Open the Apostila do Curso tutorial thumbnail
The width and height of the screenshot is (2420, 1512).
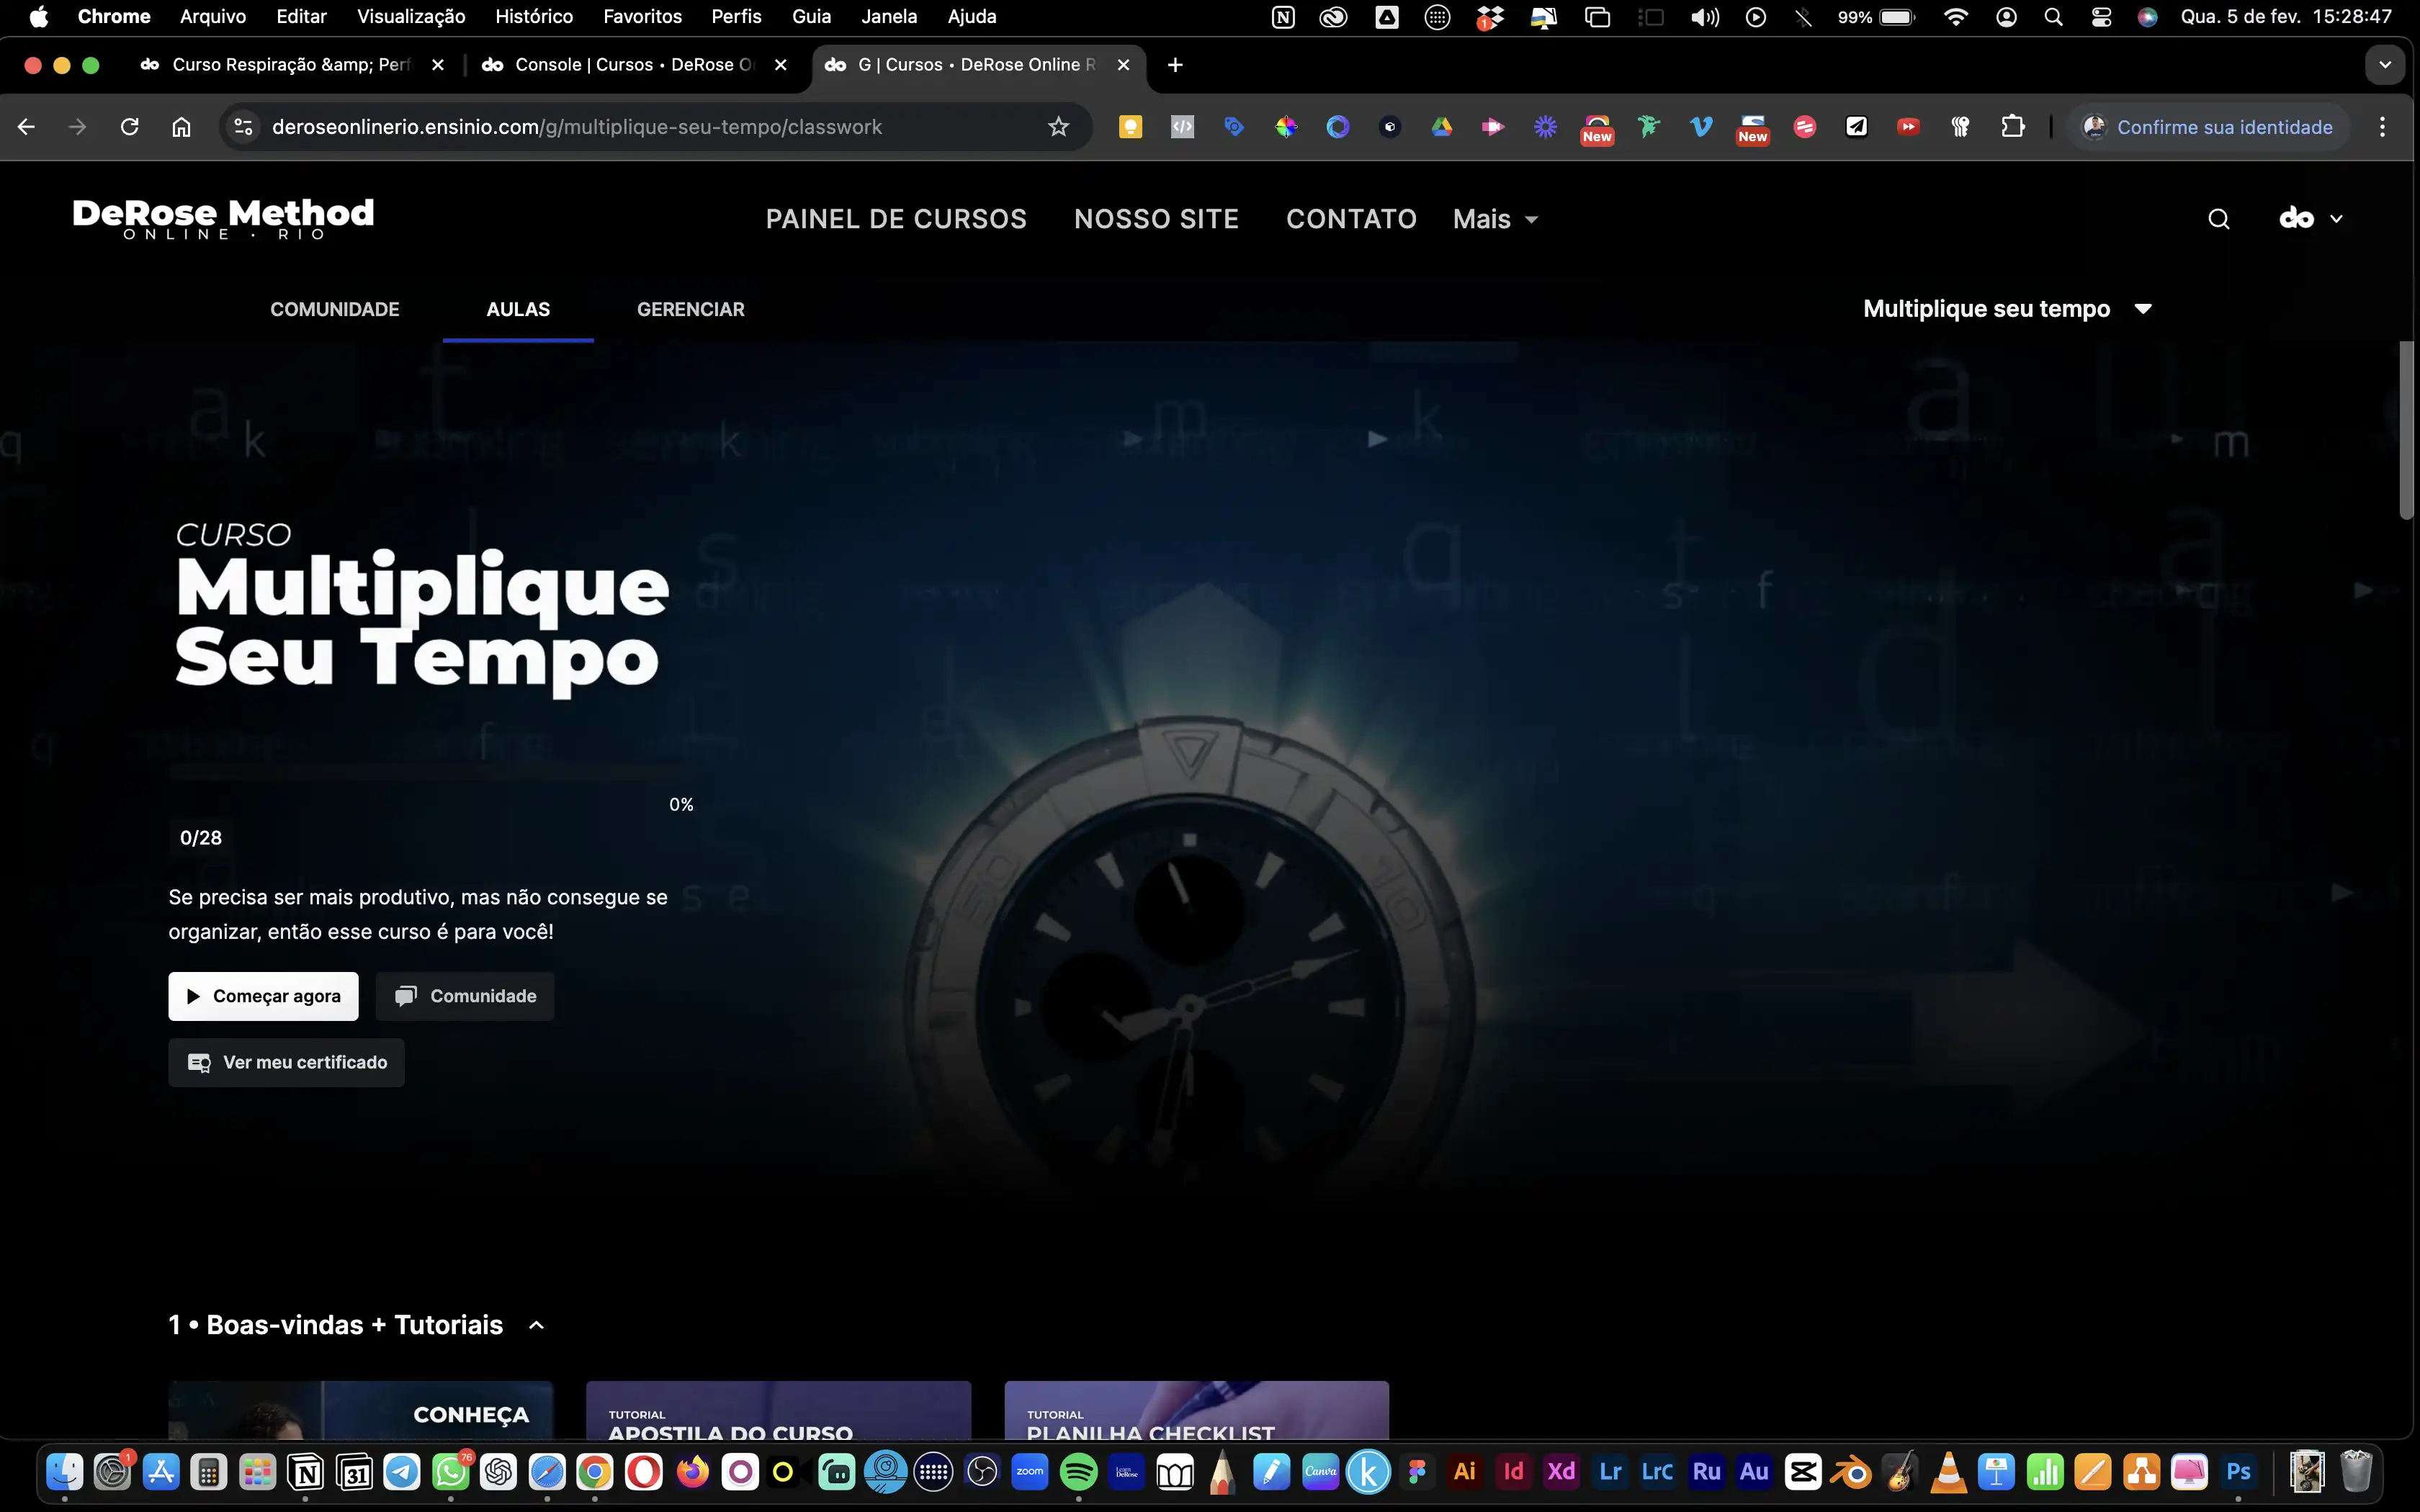coord(778,1410)
